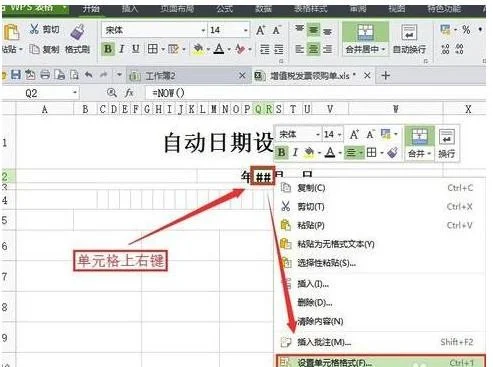Screen dimensions: 493x367
Task: Open the ribbon borders dropdown arrow
Action: (x=163, y=49)
